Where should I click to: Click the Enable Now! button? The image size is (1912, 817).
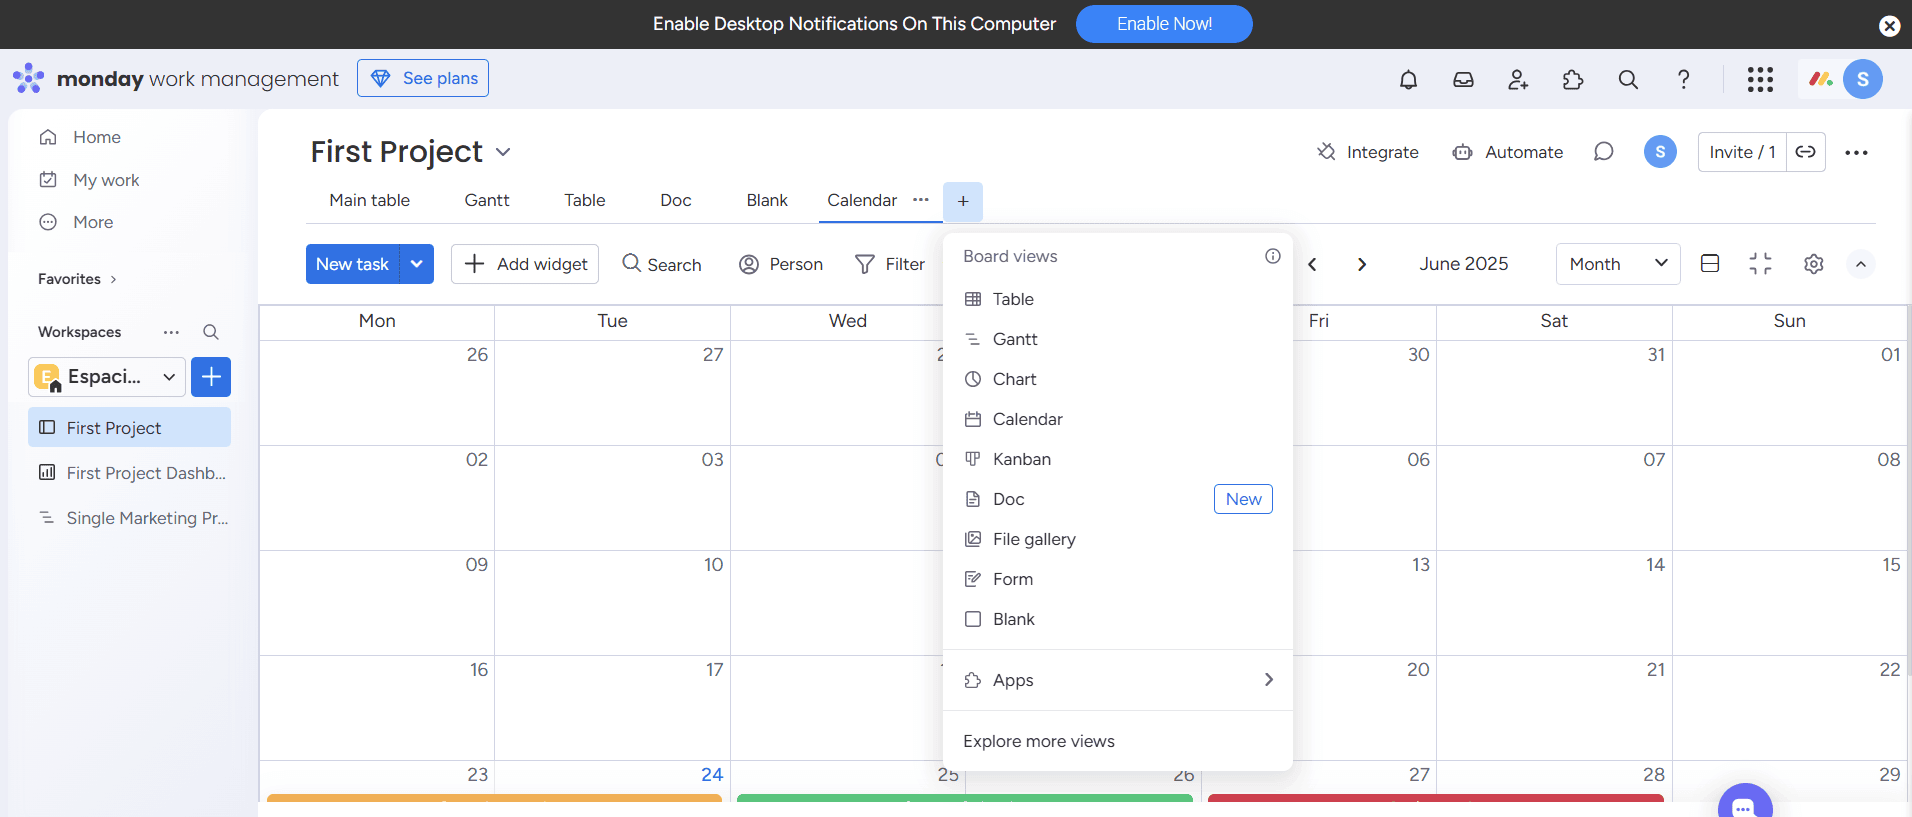coord(1163,24)
